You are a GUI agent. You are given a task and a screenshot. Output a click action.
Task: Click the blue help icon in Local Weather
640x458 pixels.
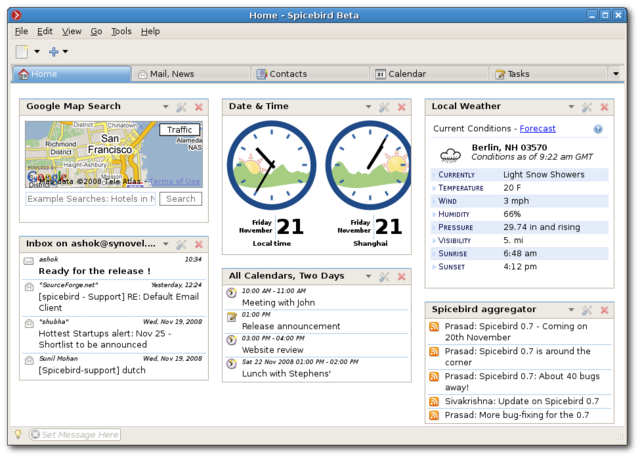(x=598, y=129)
